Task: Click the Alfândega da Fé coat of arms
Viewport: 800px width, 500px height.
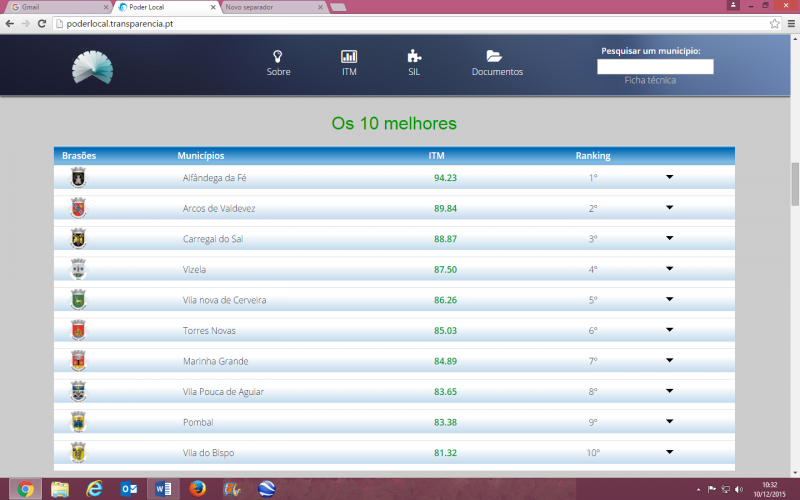Action: tap(79, 177)
